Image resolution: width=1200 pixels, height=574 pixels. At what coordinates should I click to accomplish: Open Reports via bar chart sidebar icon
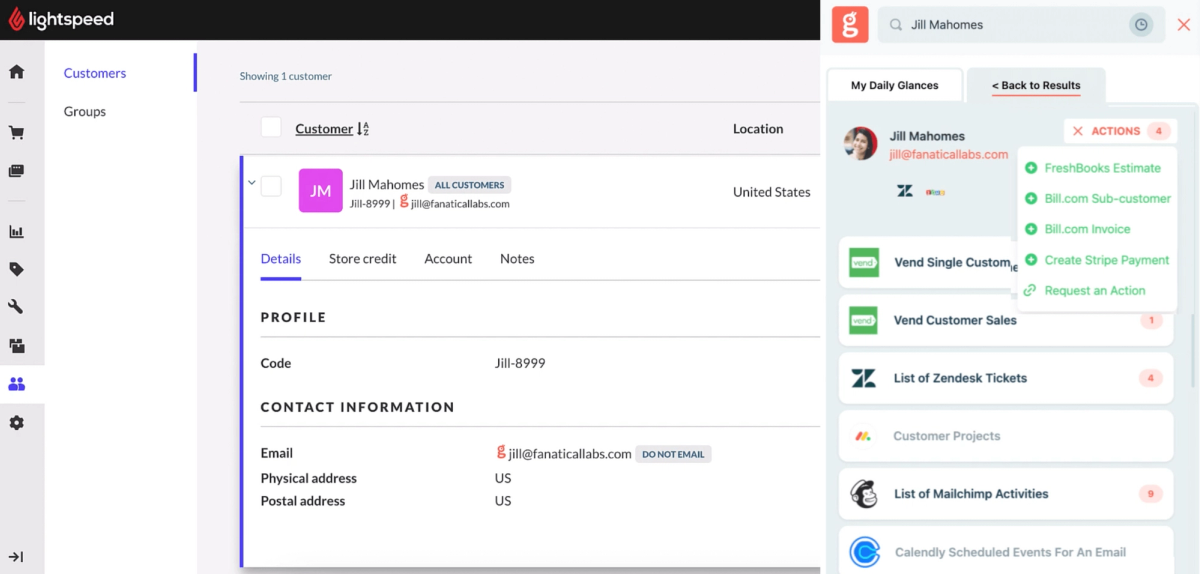tap(16, 232)
